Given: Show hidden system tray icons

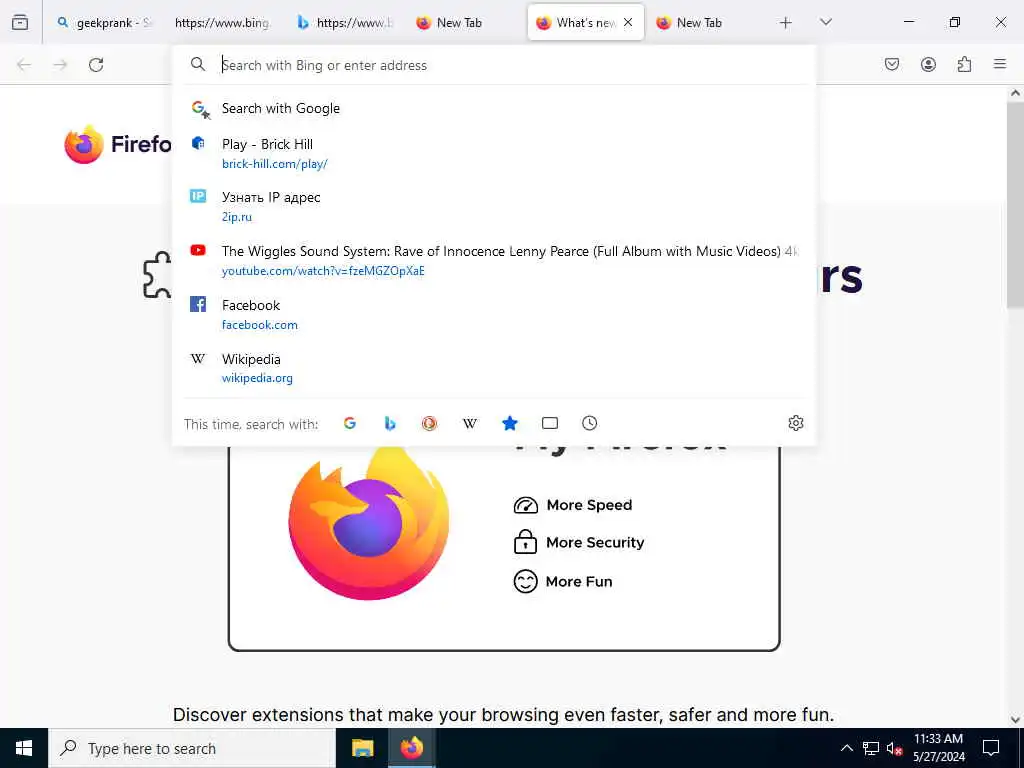Looking at the screenshot, I should [x=846, y=748].
